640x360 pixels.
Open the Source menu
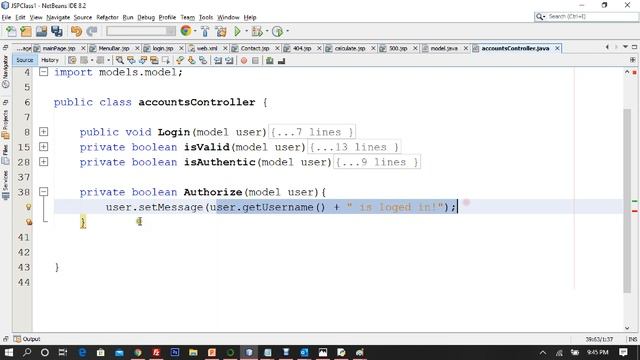82,17
